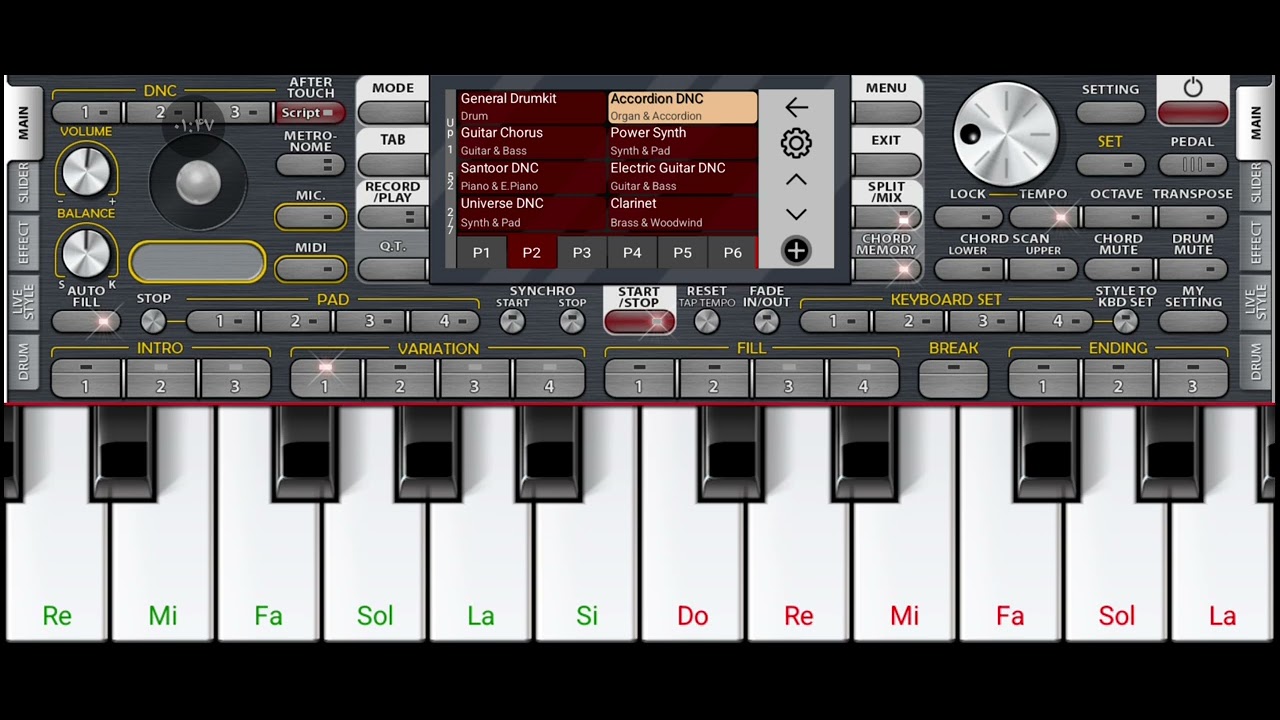Click the plus add icon in display

pos(796,251)
